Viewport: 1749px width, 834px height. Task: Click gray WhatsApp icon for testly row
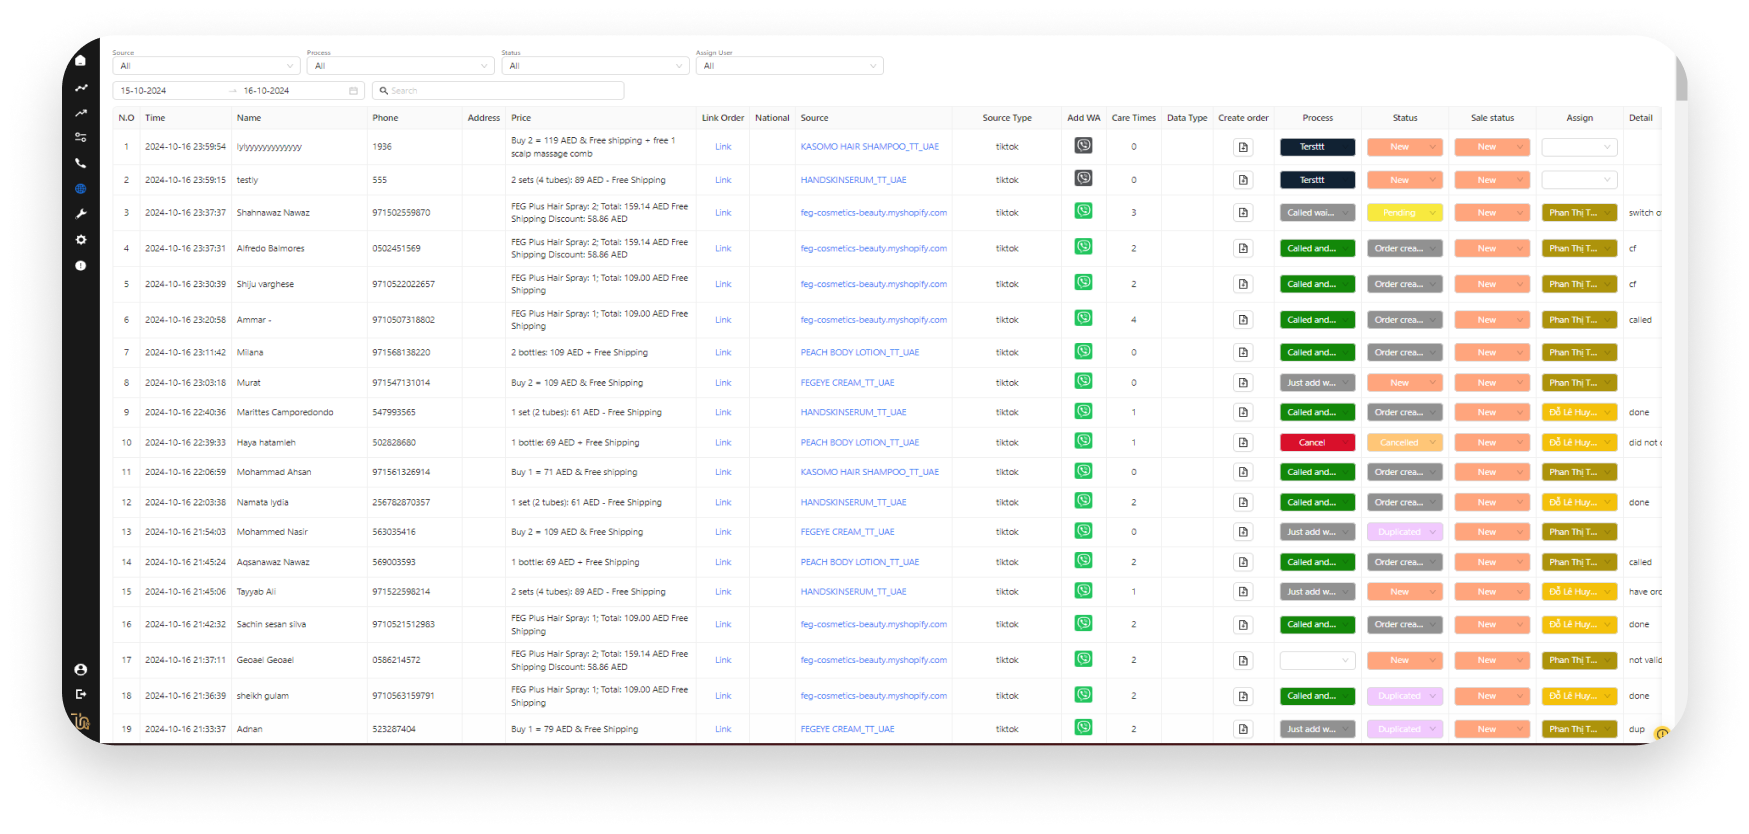1083,179
